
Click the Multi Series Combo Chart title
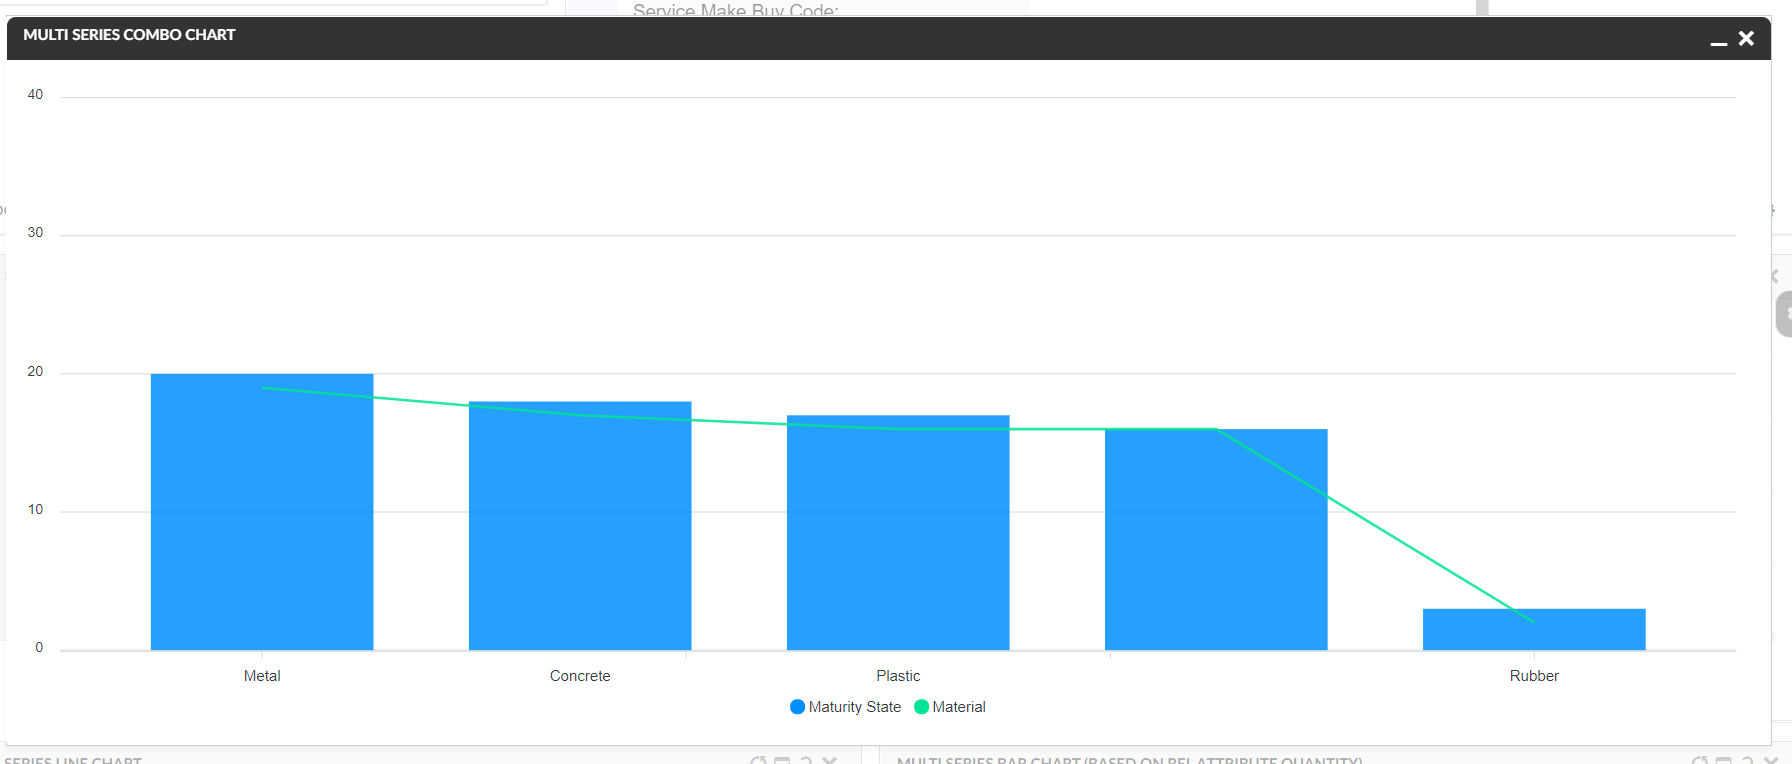[x=129, y=35]
